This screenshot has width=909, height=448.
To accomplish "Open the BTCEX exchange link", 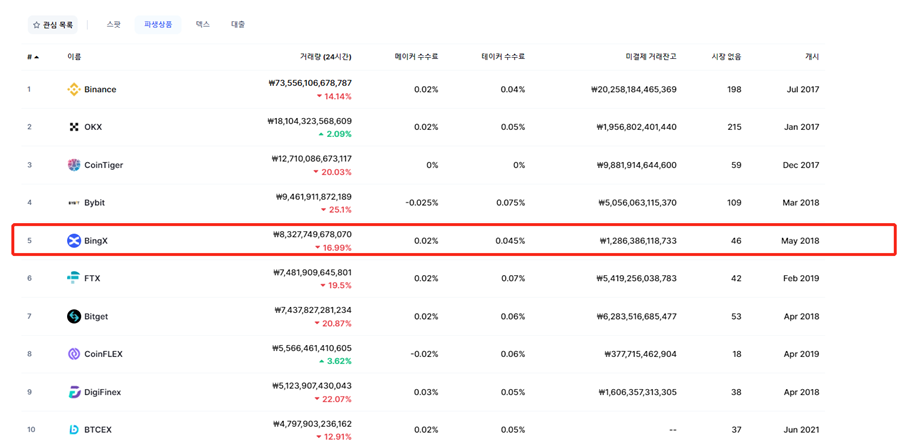I will 98,430.
